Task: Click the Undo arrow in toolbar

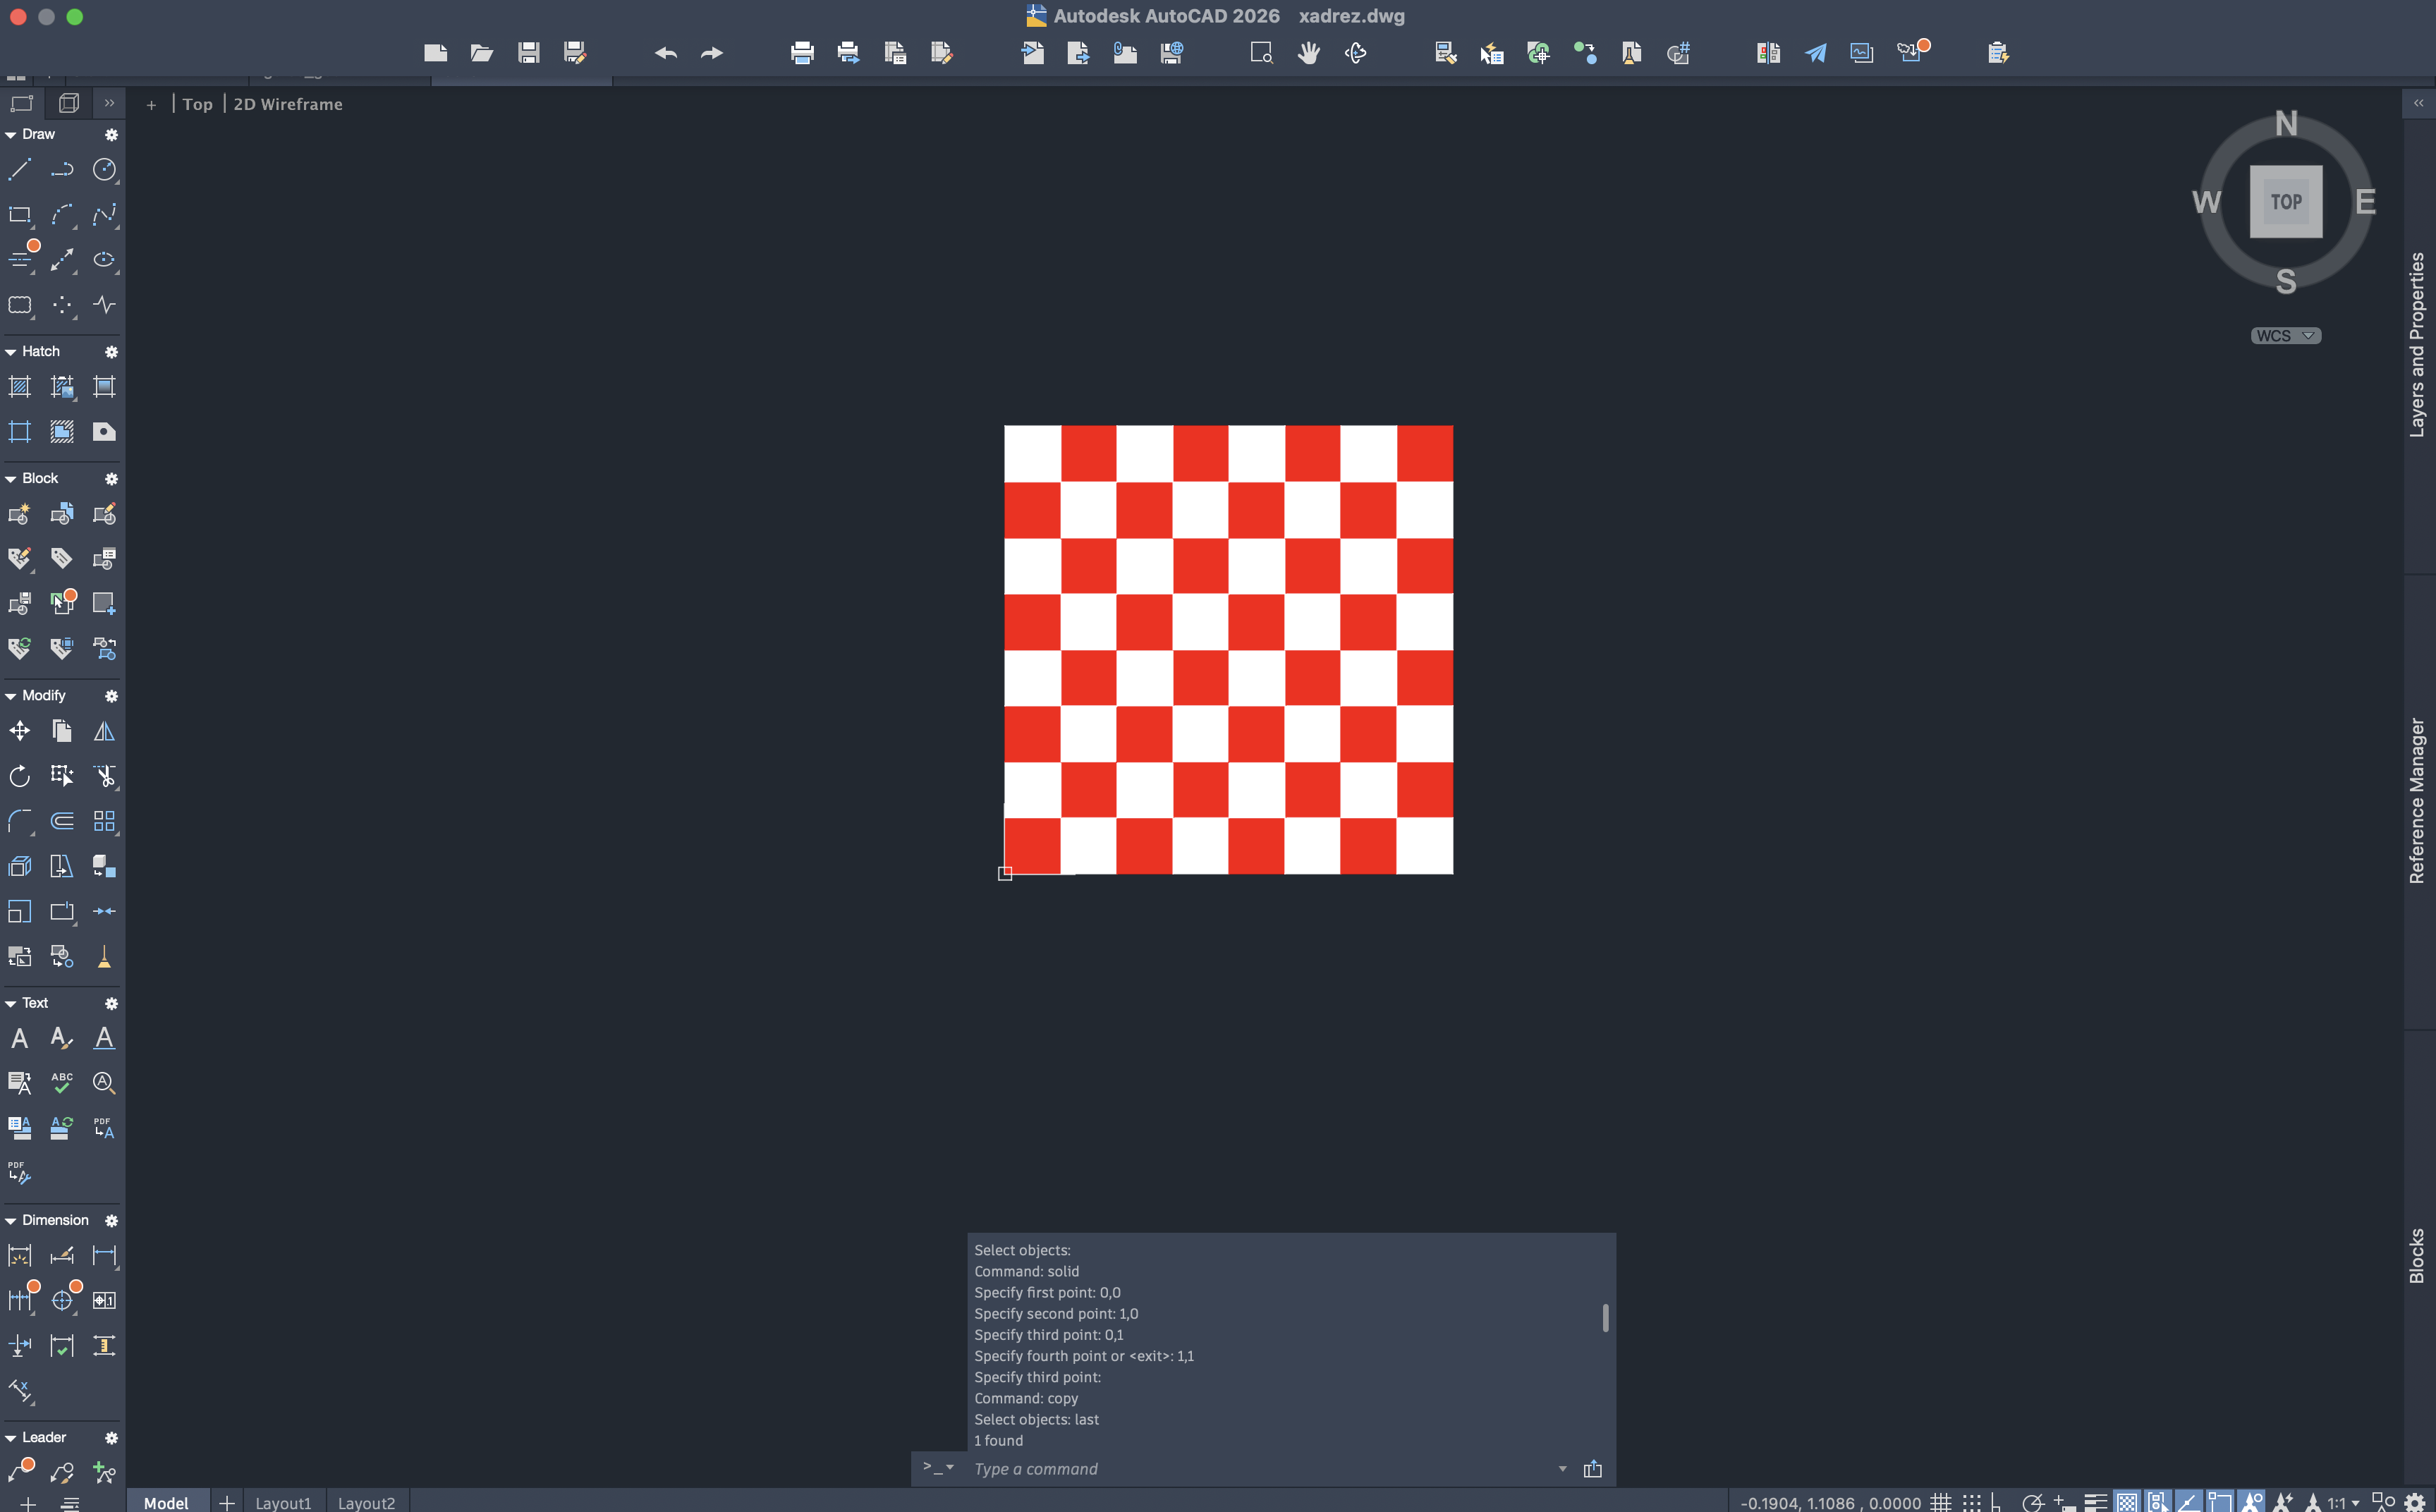Action: pos(666,53)
